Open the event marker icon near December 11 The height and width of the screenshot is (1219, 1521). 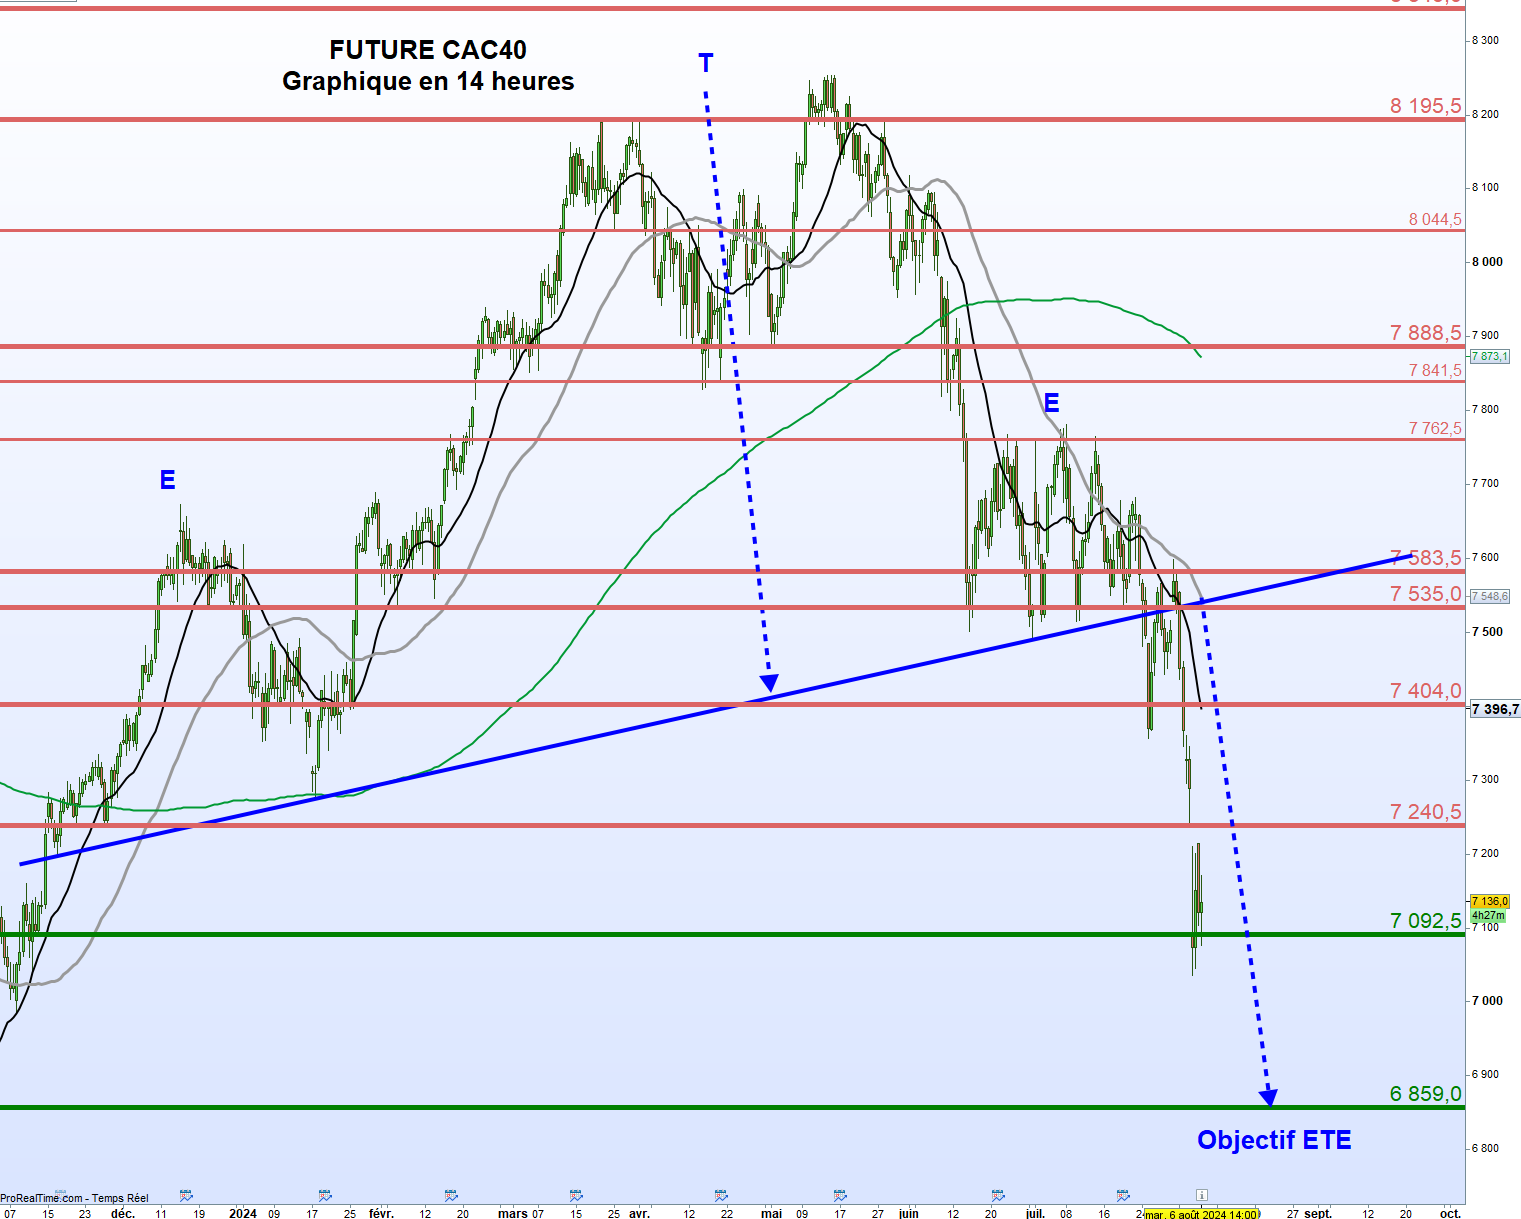pyautogui.click(x=186, y=1195)
